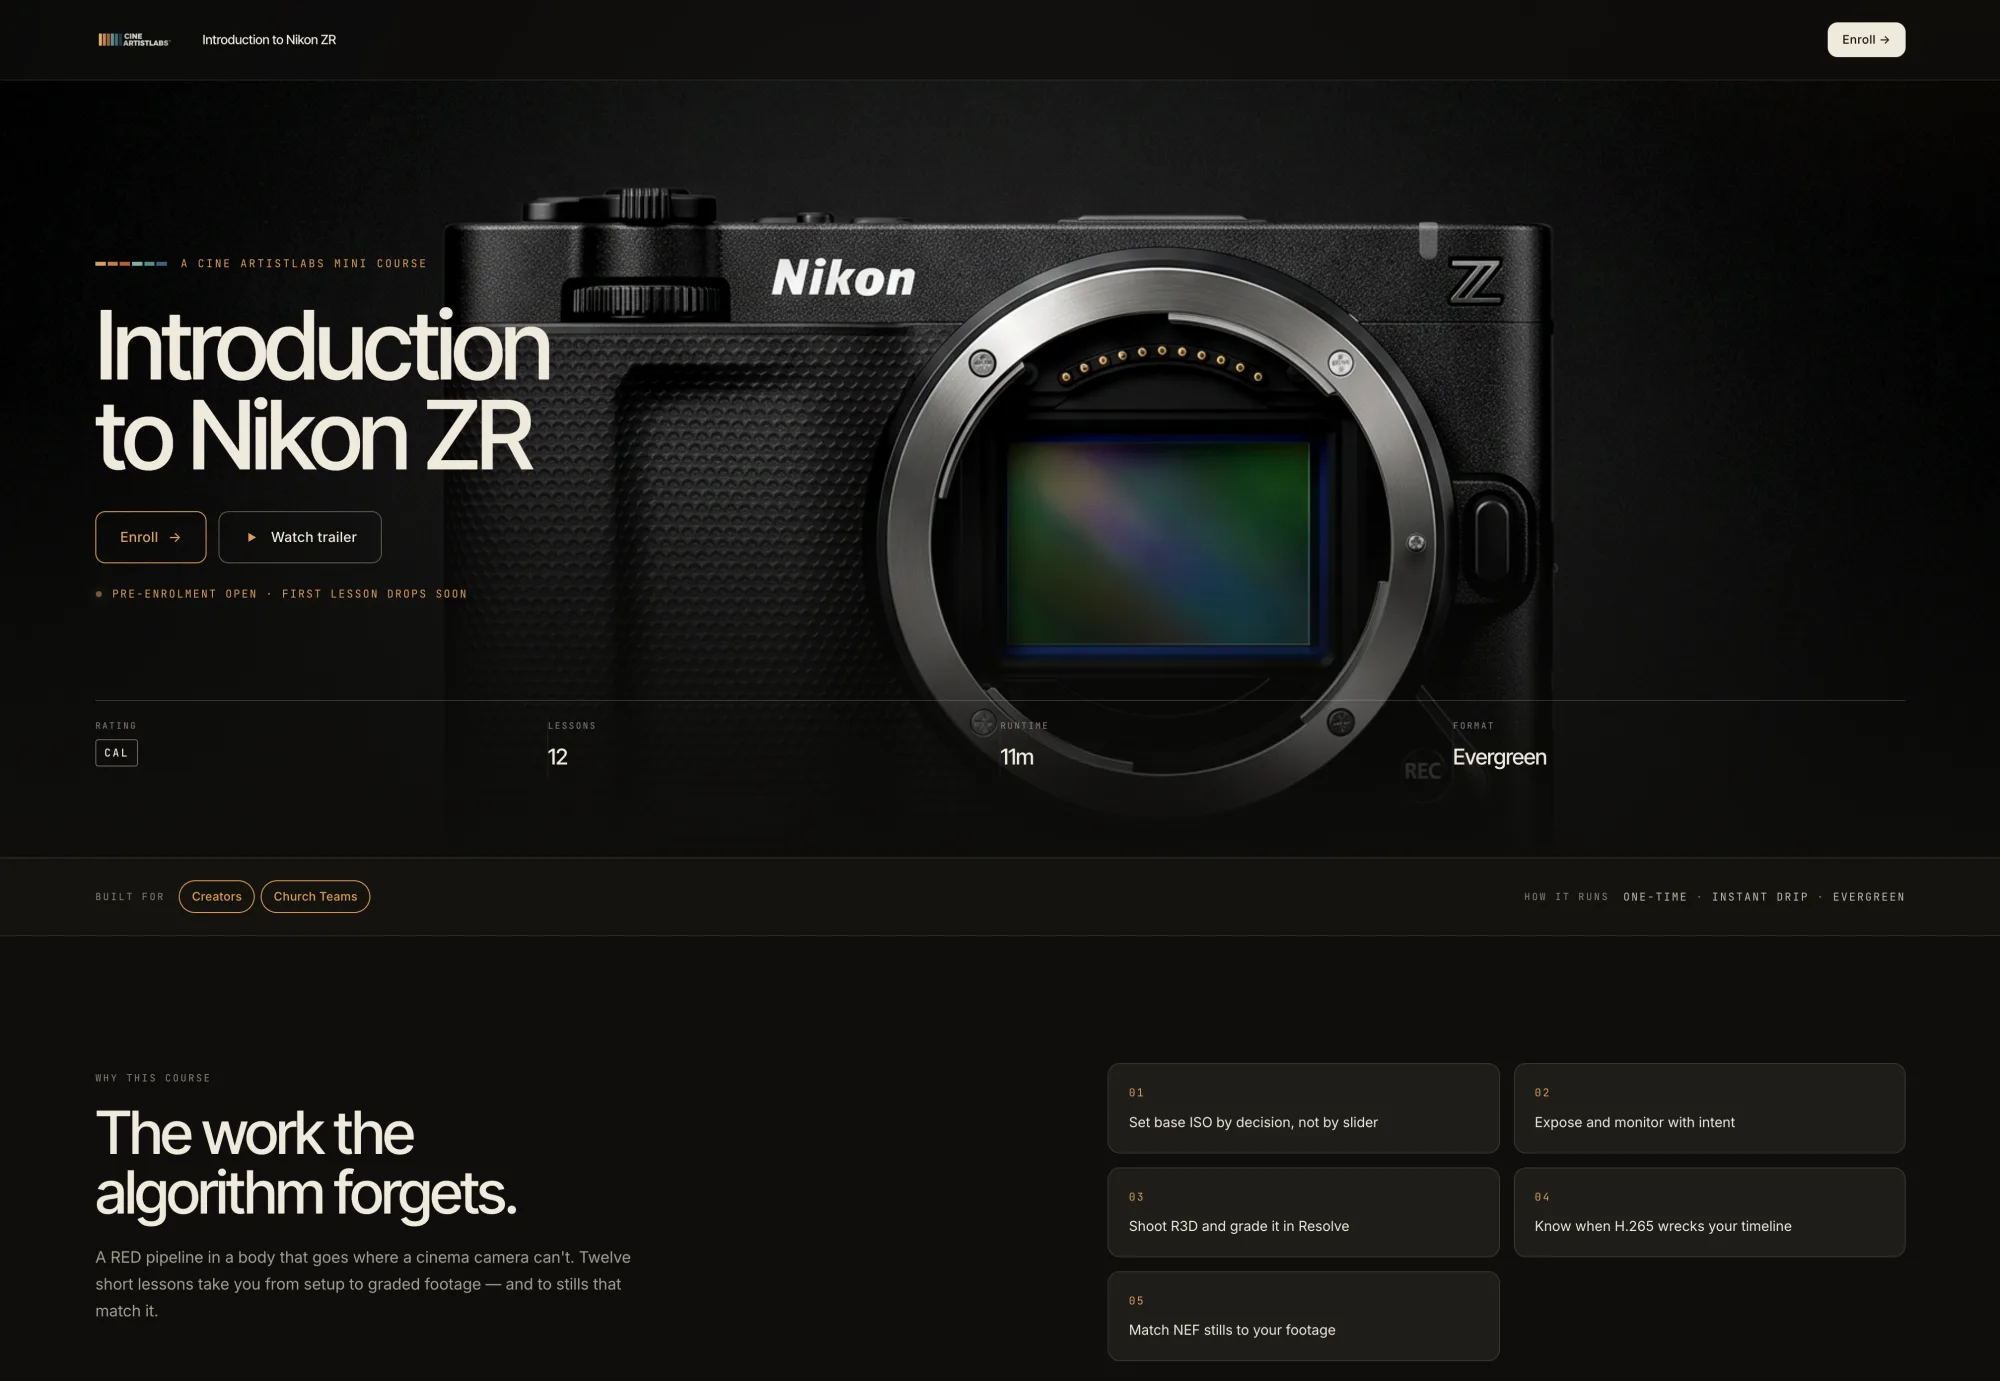Open card 05 Match NEF stills to your footage
The image size is (2000, 1381).
click(x=1303, y=1316)
